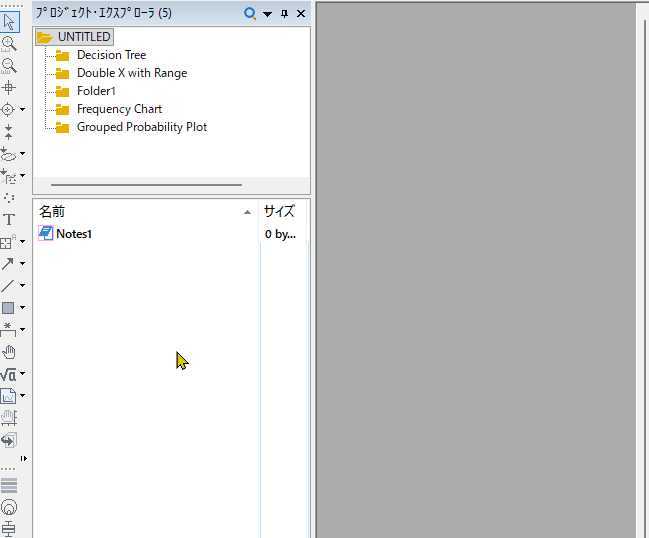Open the Insert Equation square-root tool

pyautogui.click(x=8, y=375)
